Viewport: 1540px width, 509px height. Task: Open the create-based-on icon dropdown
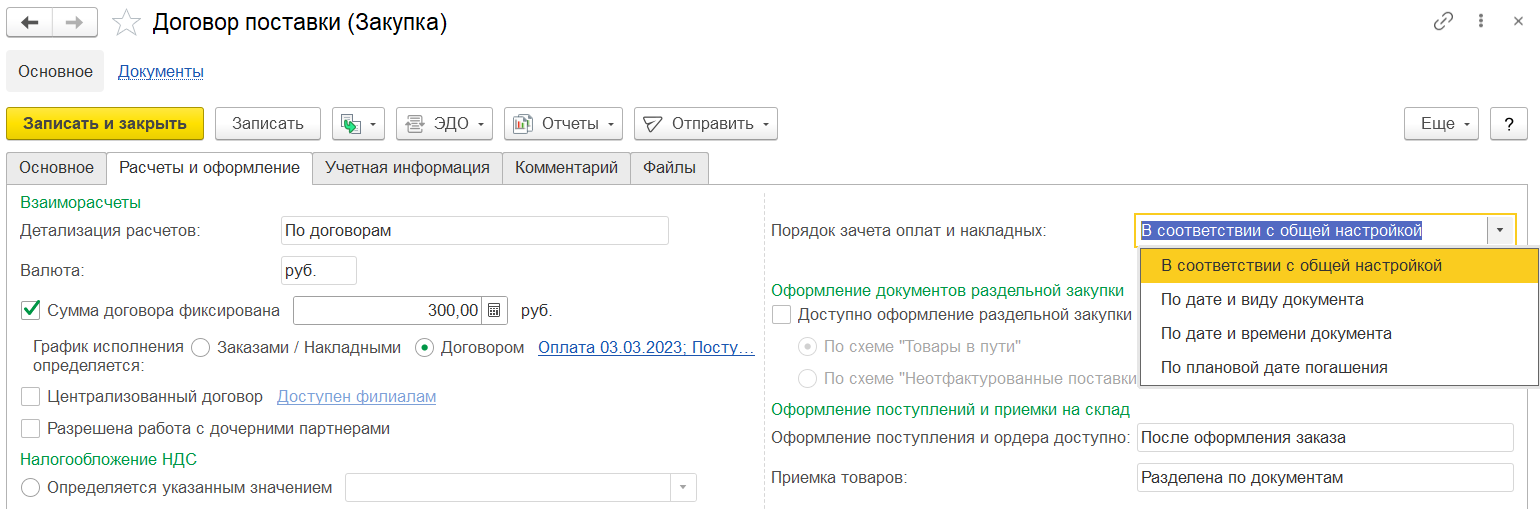(x=359, y=124)
